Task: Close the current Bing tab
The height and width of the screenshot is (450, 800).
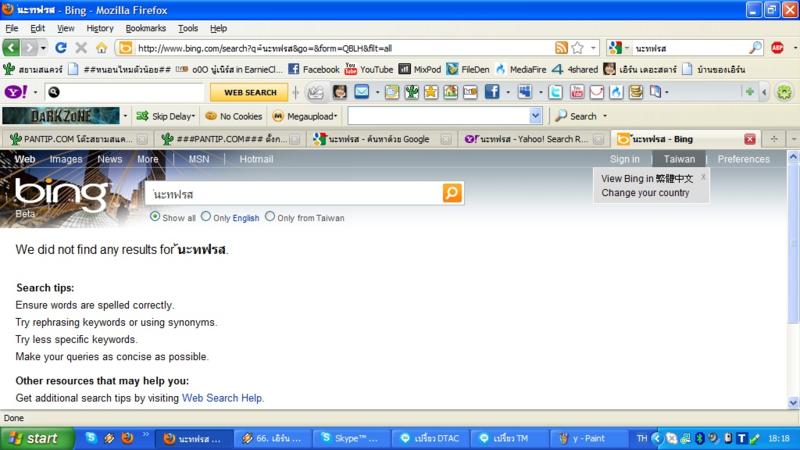Action: (x=749, y=139)
